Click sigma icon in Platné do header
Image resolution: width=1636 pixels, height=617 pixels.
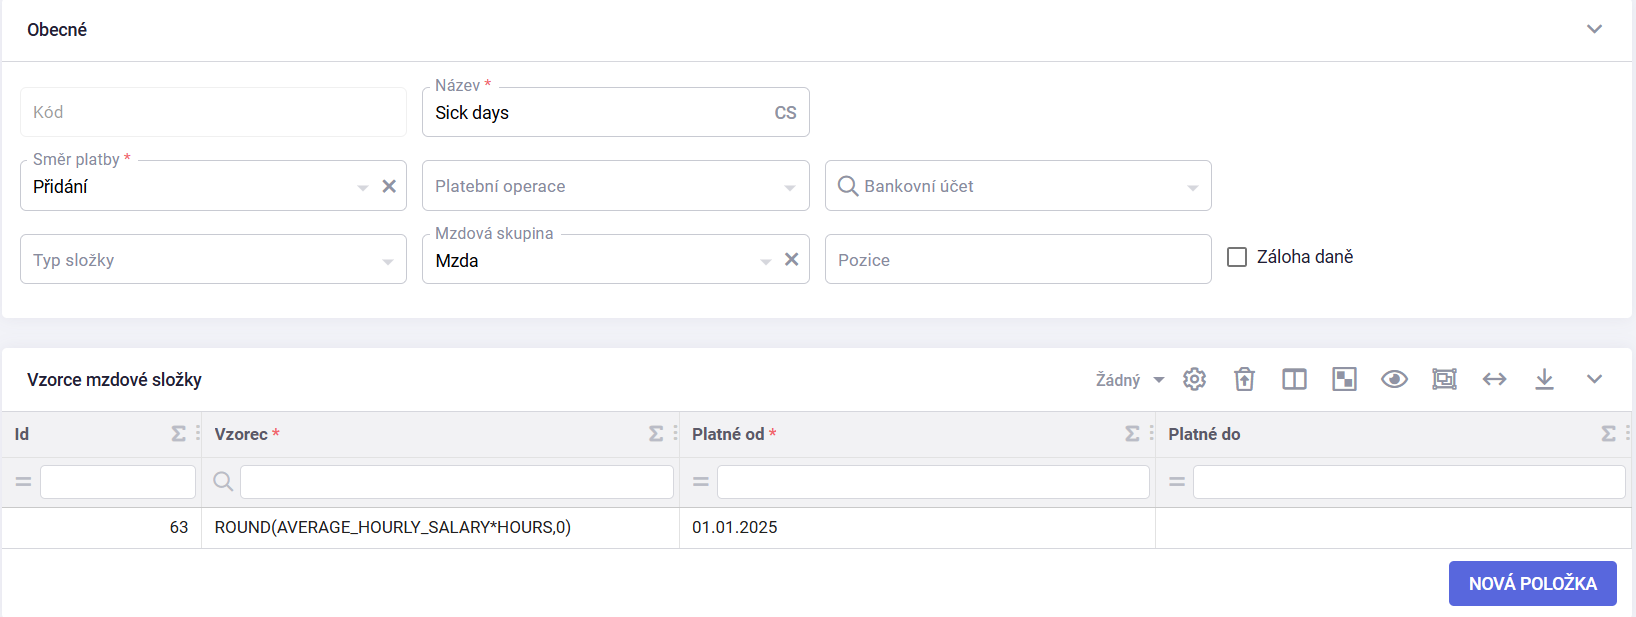[x=1607, y=433]
